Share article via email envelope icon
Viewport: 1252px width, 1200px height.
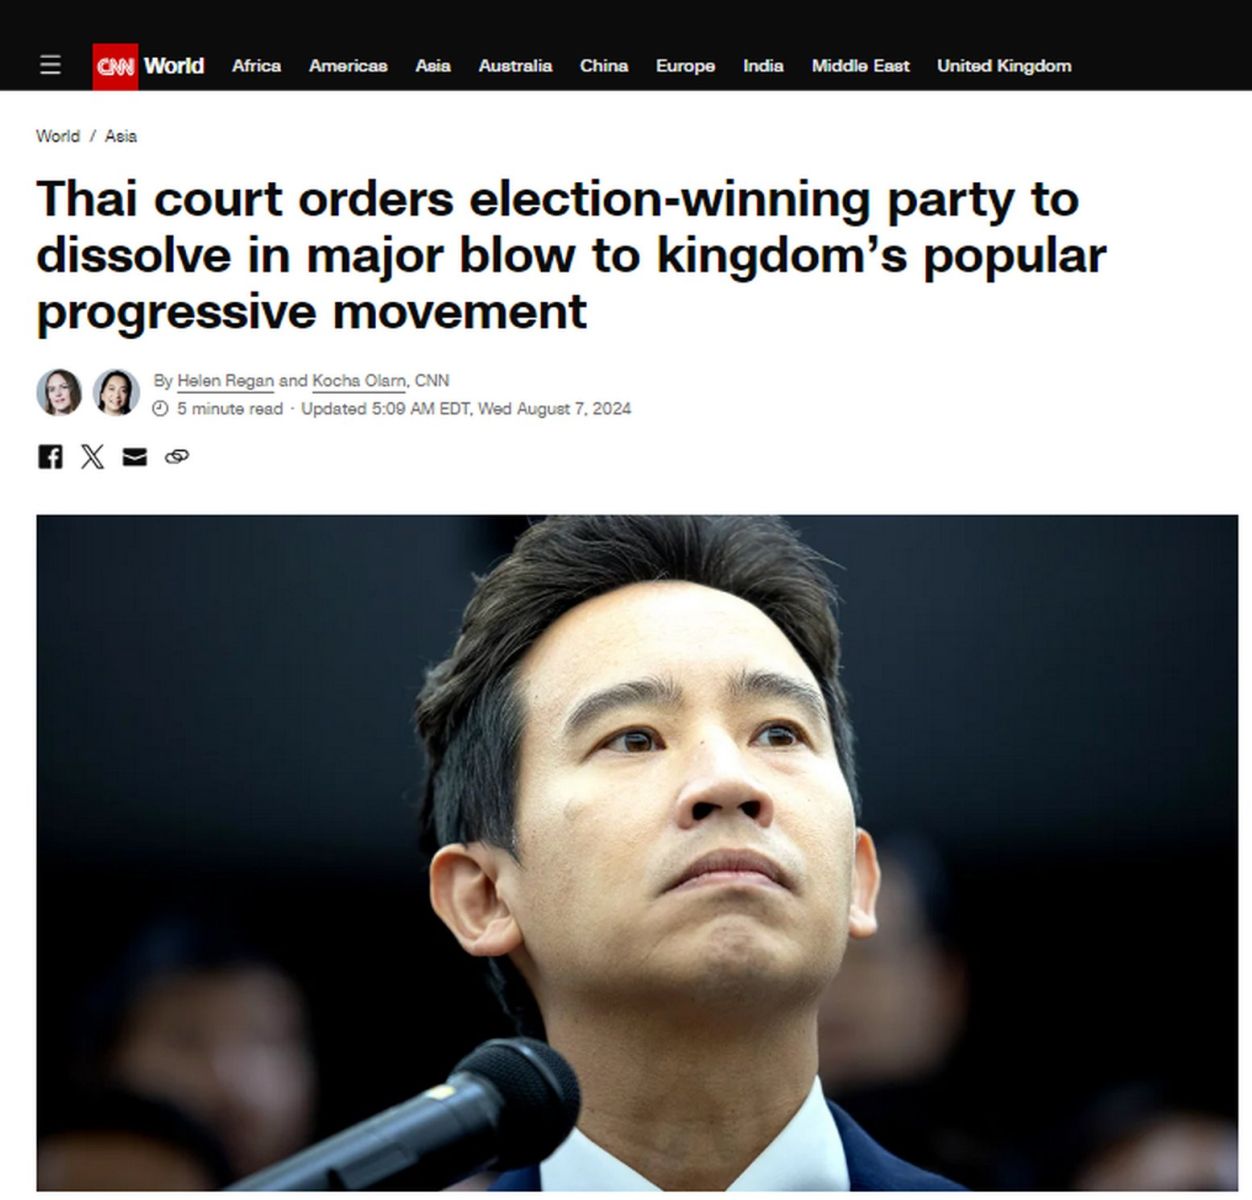(x=134, y=457)
